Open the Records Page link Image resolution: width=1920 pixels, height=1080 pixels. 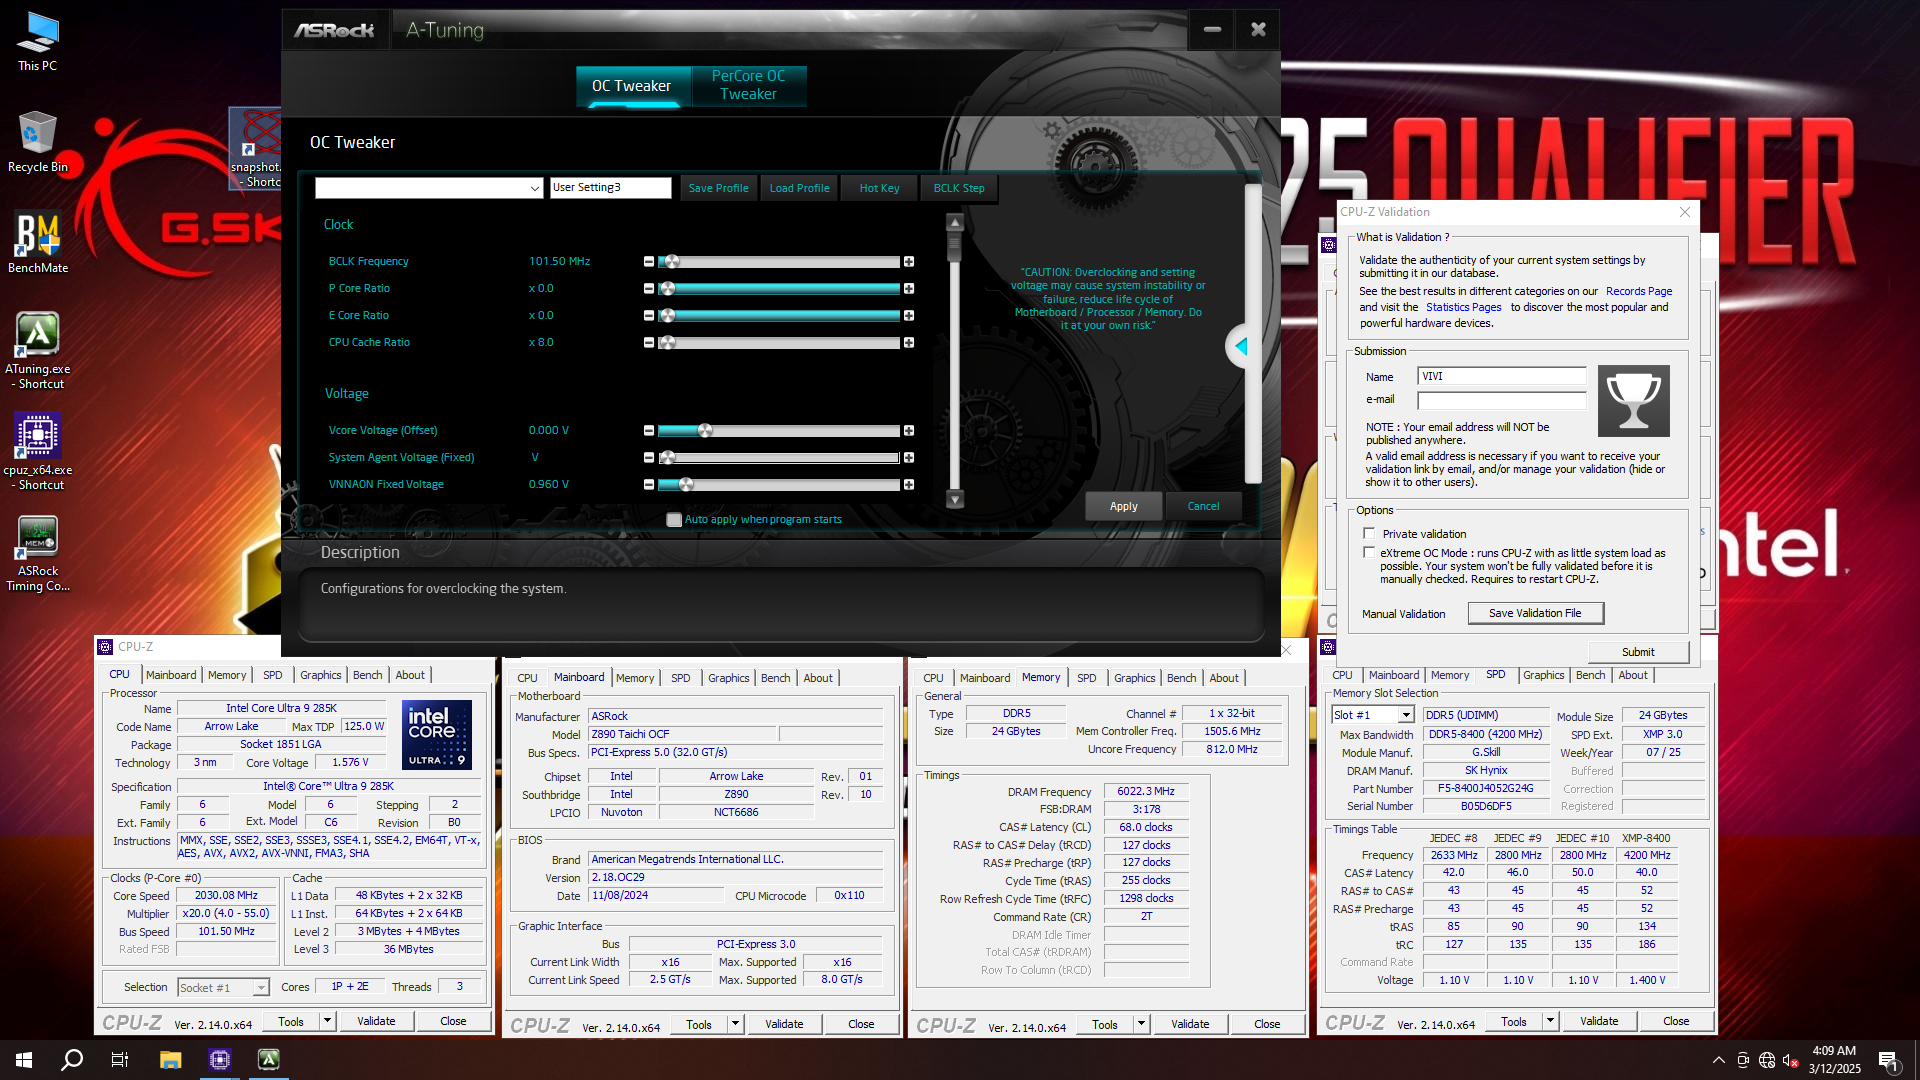(x=1639, y=291)
